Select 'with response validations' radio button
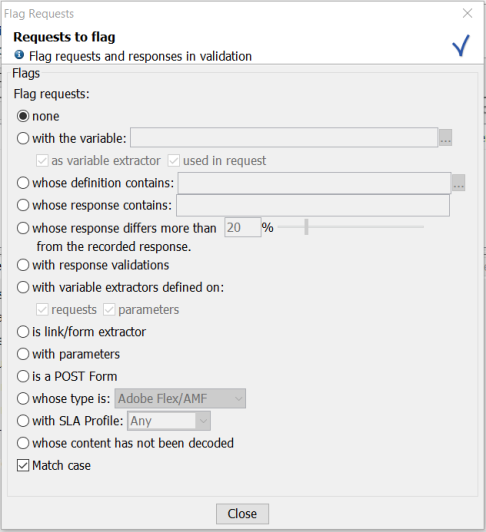The image size is (486, 532). pos(23,265)
